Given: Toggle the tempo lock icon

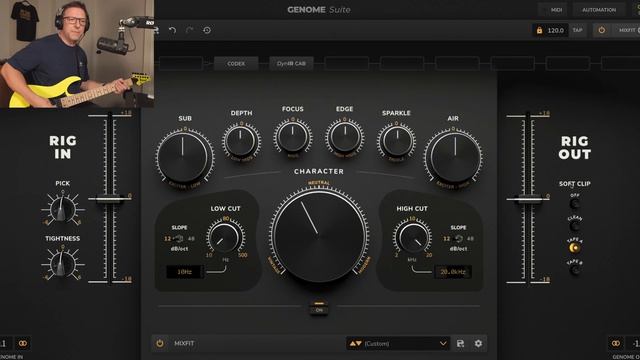Looking at the screenshot, I should click(539, 31).
